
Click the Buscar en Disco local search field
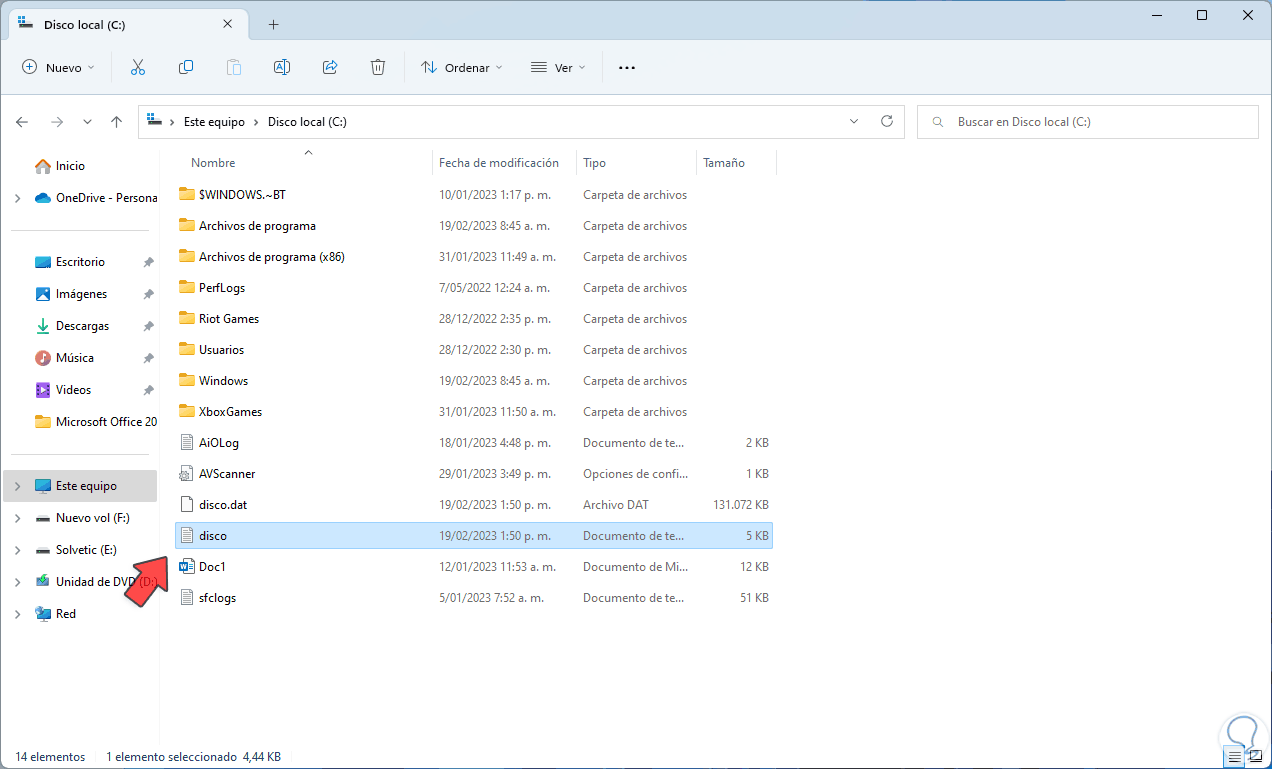(x=1087, y=122)
